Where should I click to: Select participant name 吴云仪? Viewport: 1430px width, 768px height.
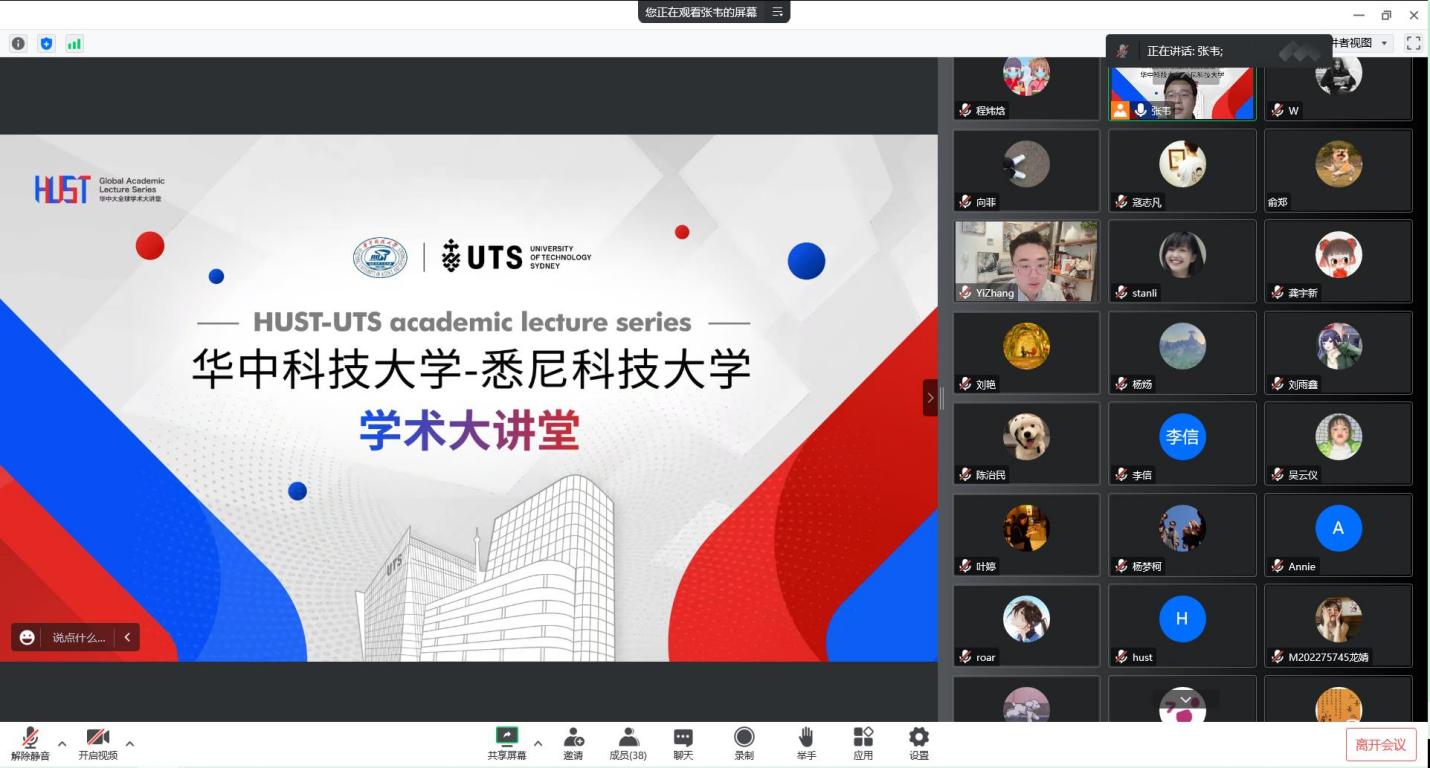(1303, 475)
